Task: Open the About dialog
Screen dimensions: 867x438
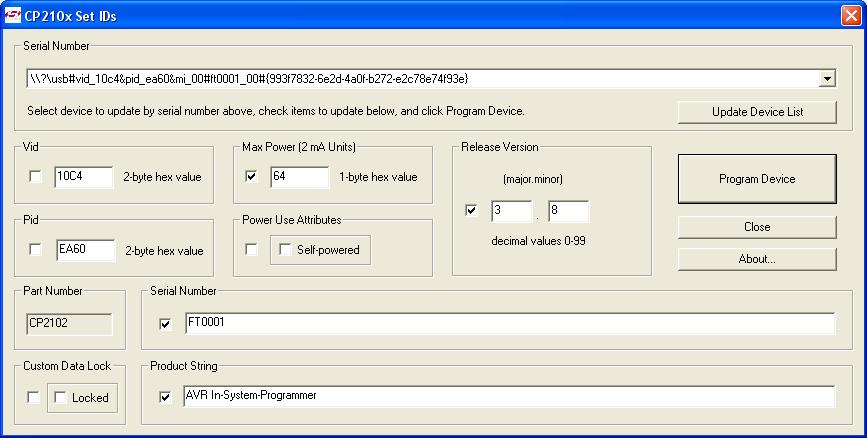Action: [757, 259]
